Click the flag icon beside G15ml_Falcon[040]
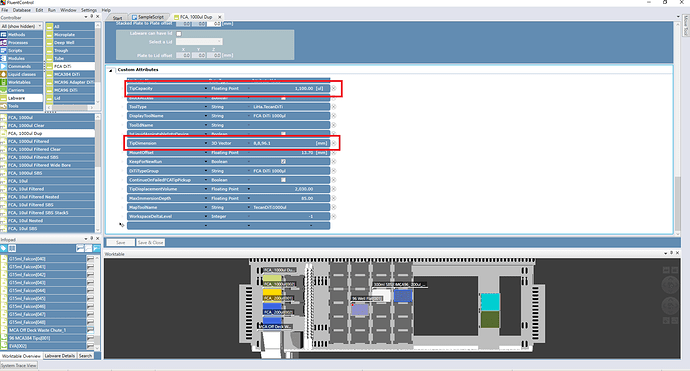The height and width of the screenshot is (371, 690). (x=90, y=259)
